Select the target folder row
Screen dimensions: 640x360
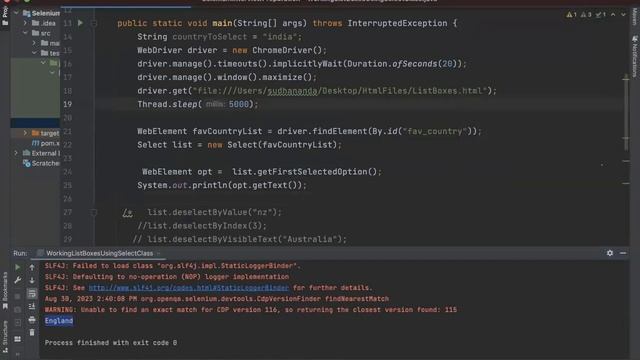point(35,133)
